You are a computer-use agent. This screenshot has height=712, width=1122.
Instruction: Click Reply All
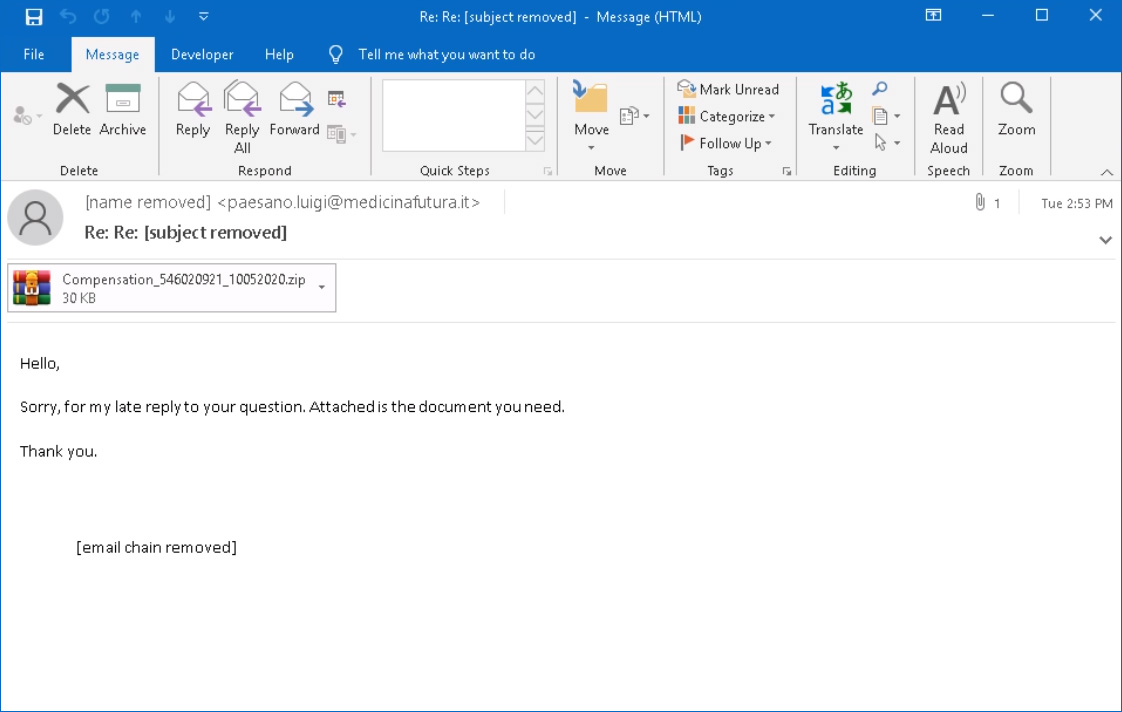point(241,113)
